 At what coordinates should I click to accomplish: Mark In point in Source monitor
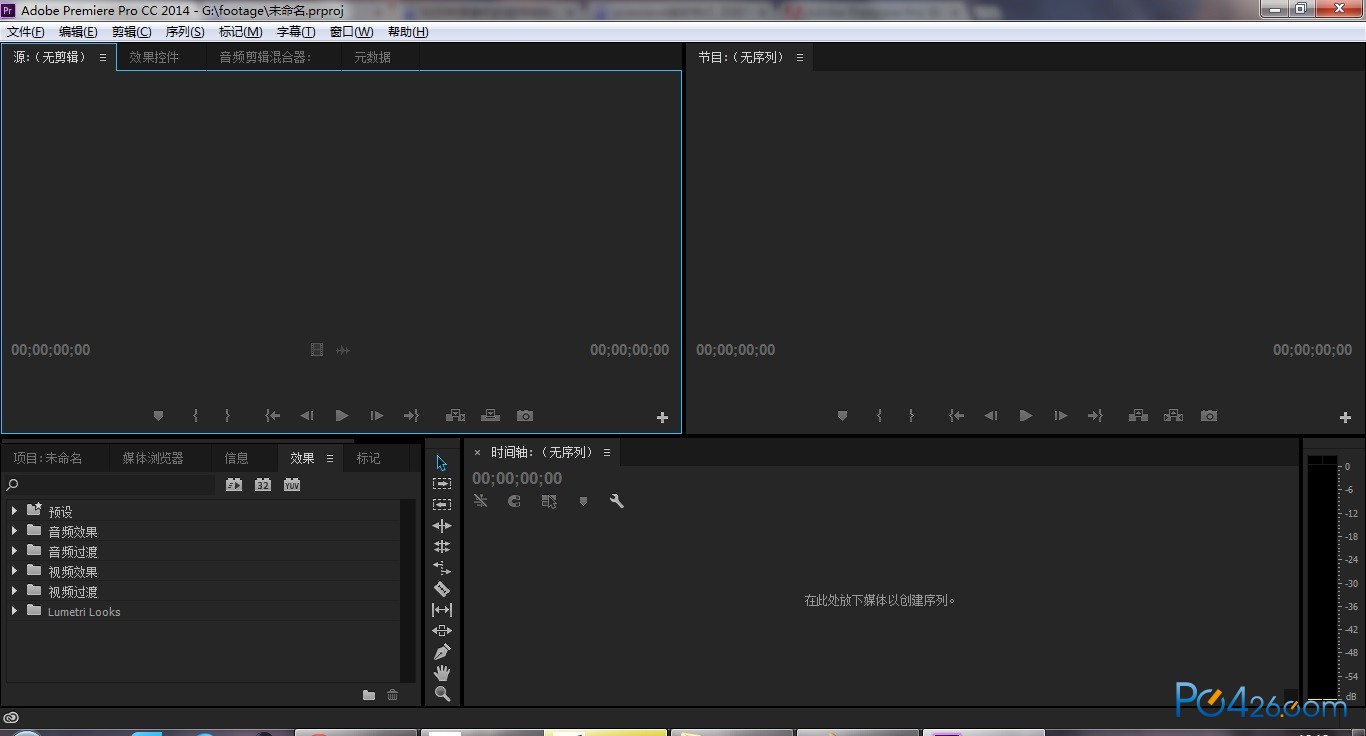tap(196, 416)
